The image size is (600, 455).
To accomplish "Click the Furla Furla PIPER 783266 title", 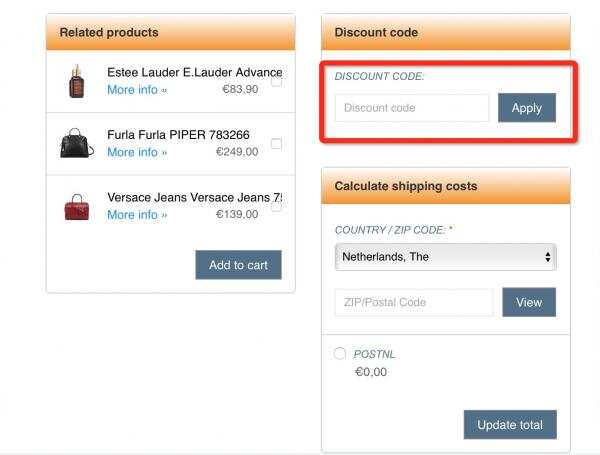I will tap(178, 135).
